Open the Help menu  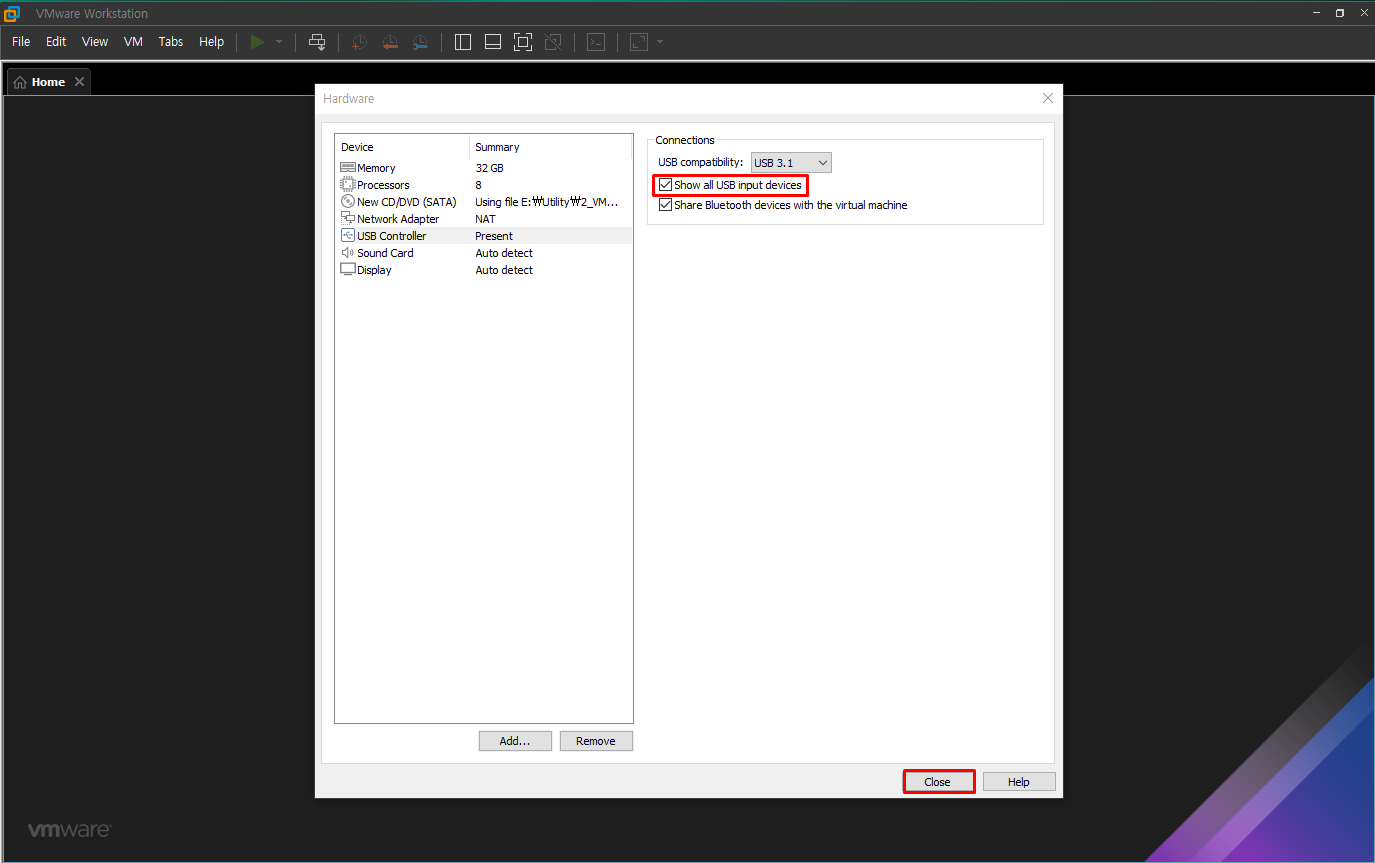point(212,42)
